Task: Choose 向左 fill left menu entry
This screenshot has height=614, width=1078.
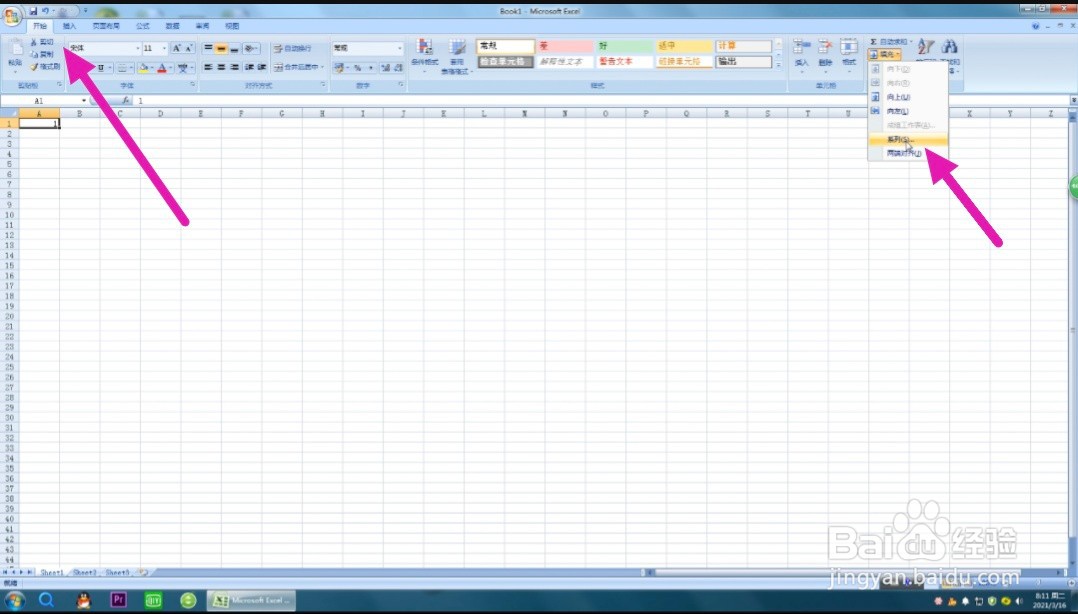Action: pos(908,111)
